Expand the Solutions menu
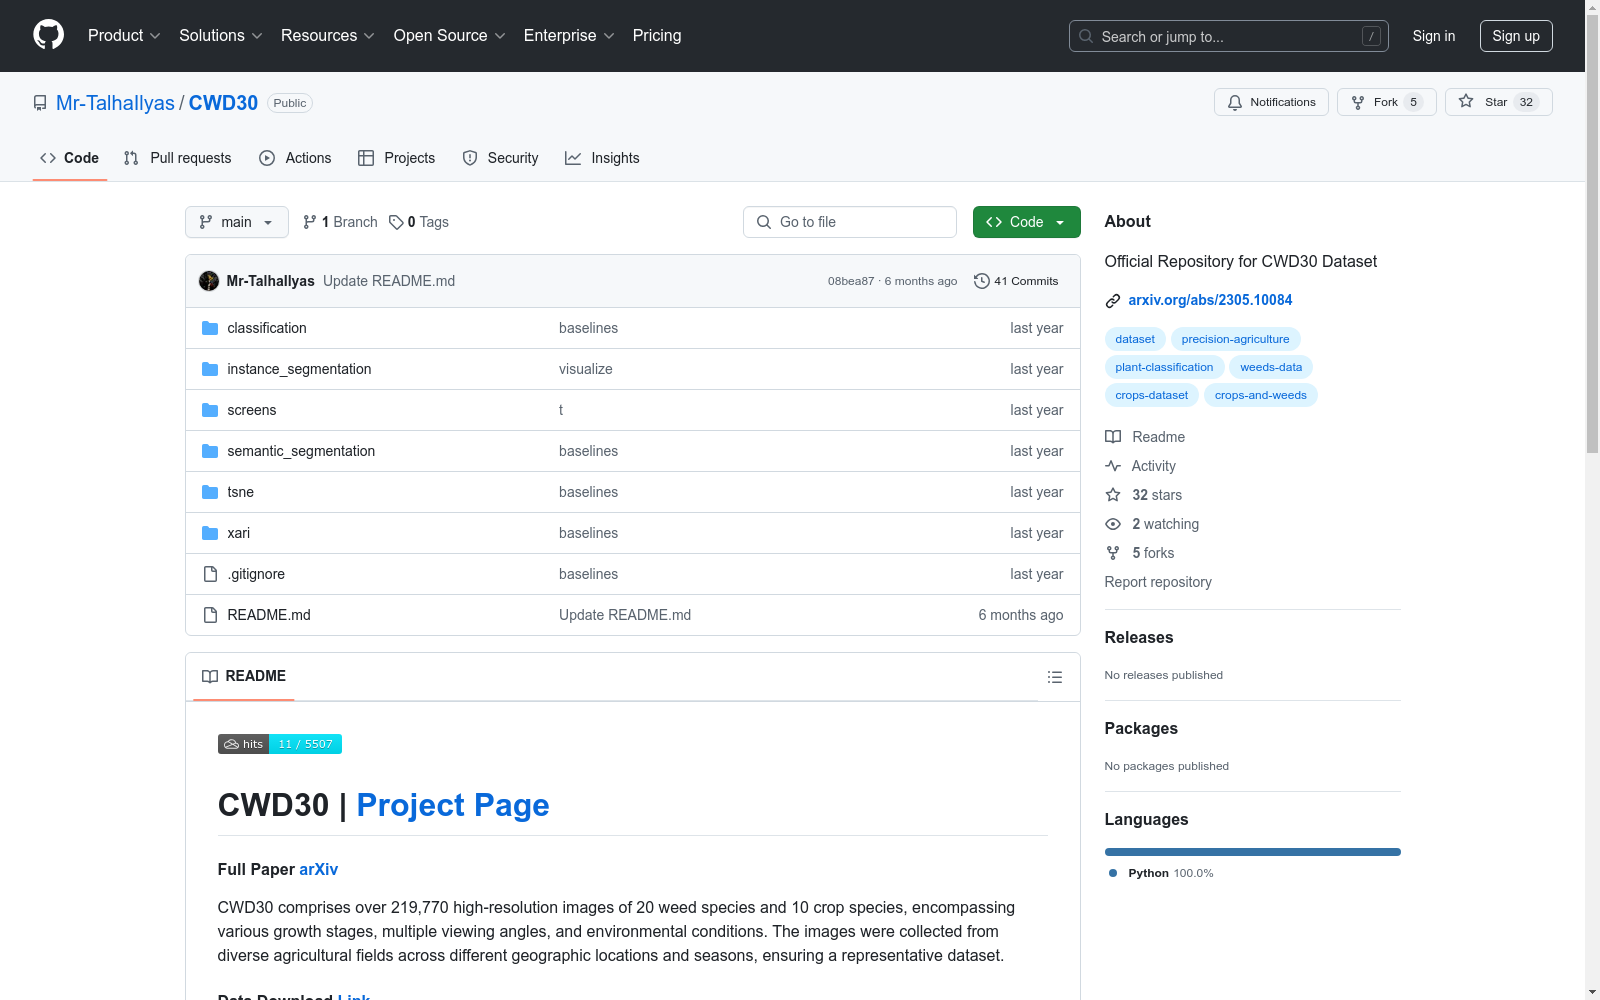This screenshot has height=1000, width=1600. [x=221, y=35]
